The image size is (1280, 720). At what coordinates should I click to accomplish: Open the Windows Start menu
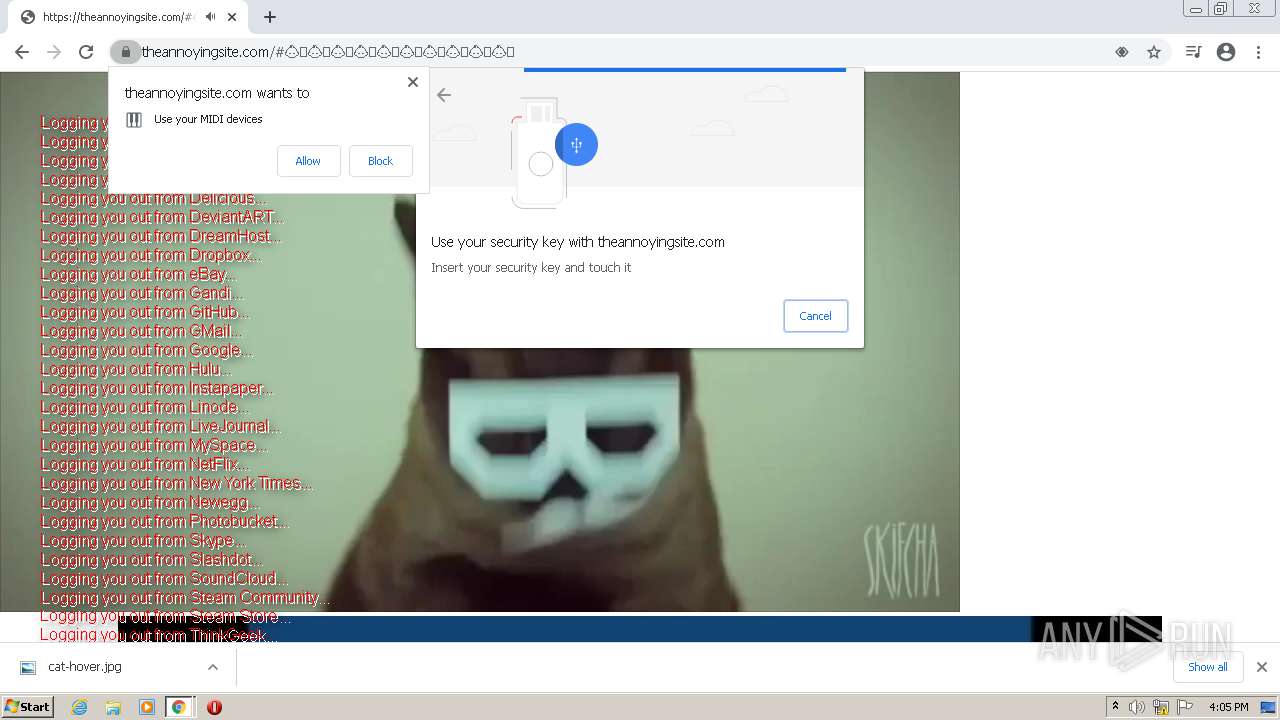point(28,707)
